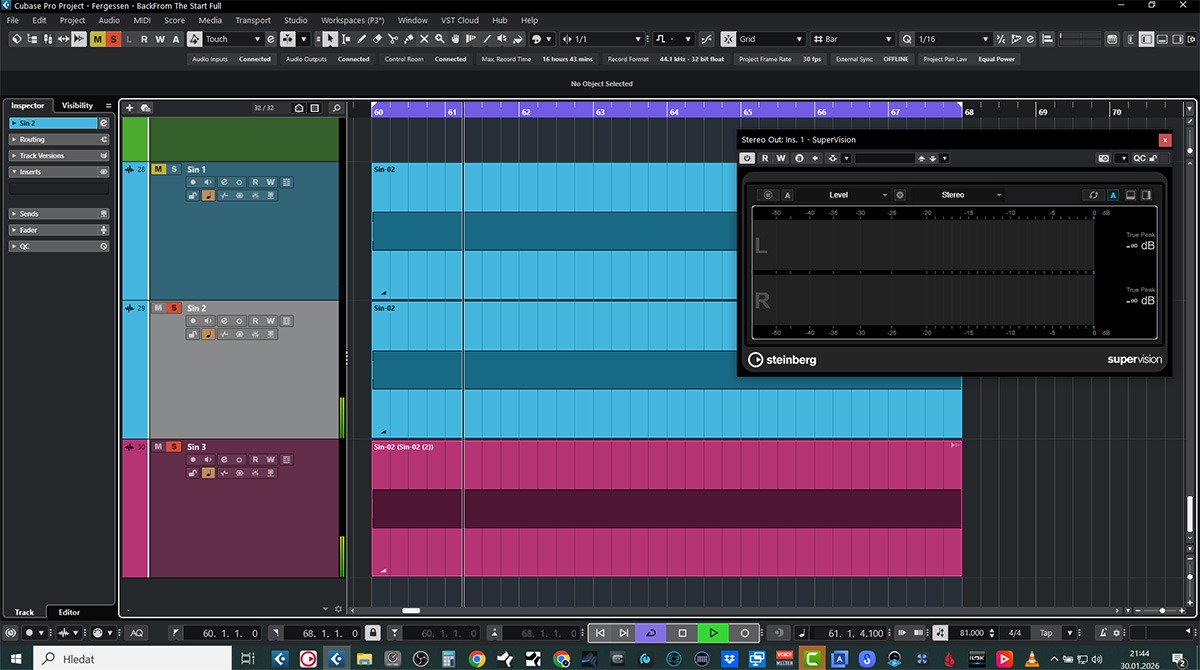Select the Eraser tool in toolbar
The image size is (1200, 670).
click(x=377, y=39)
